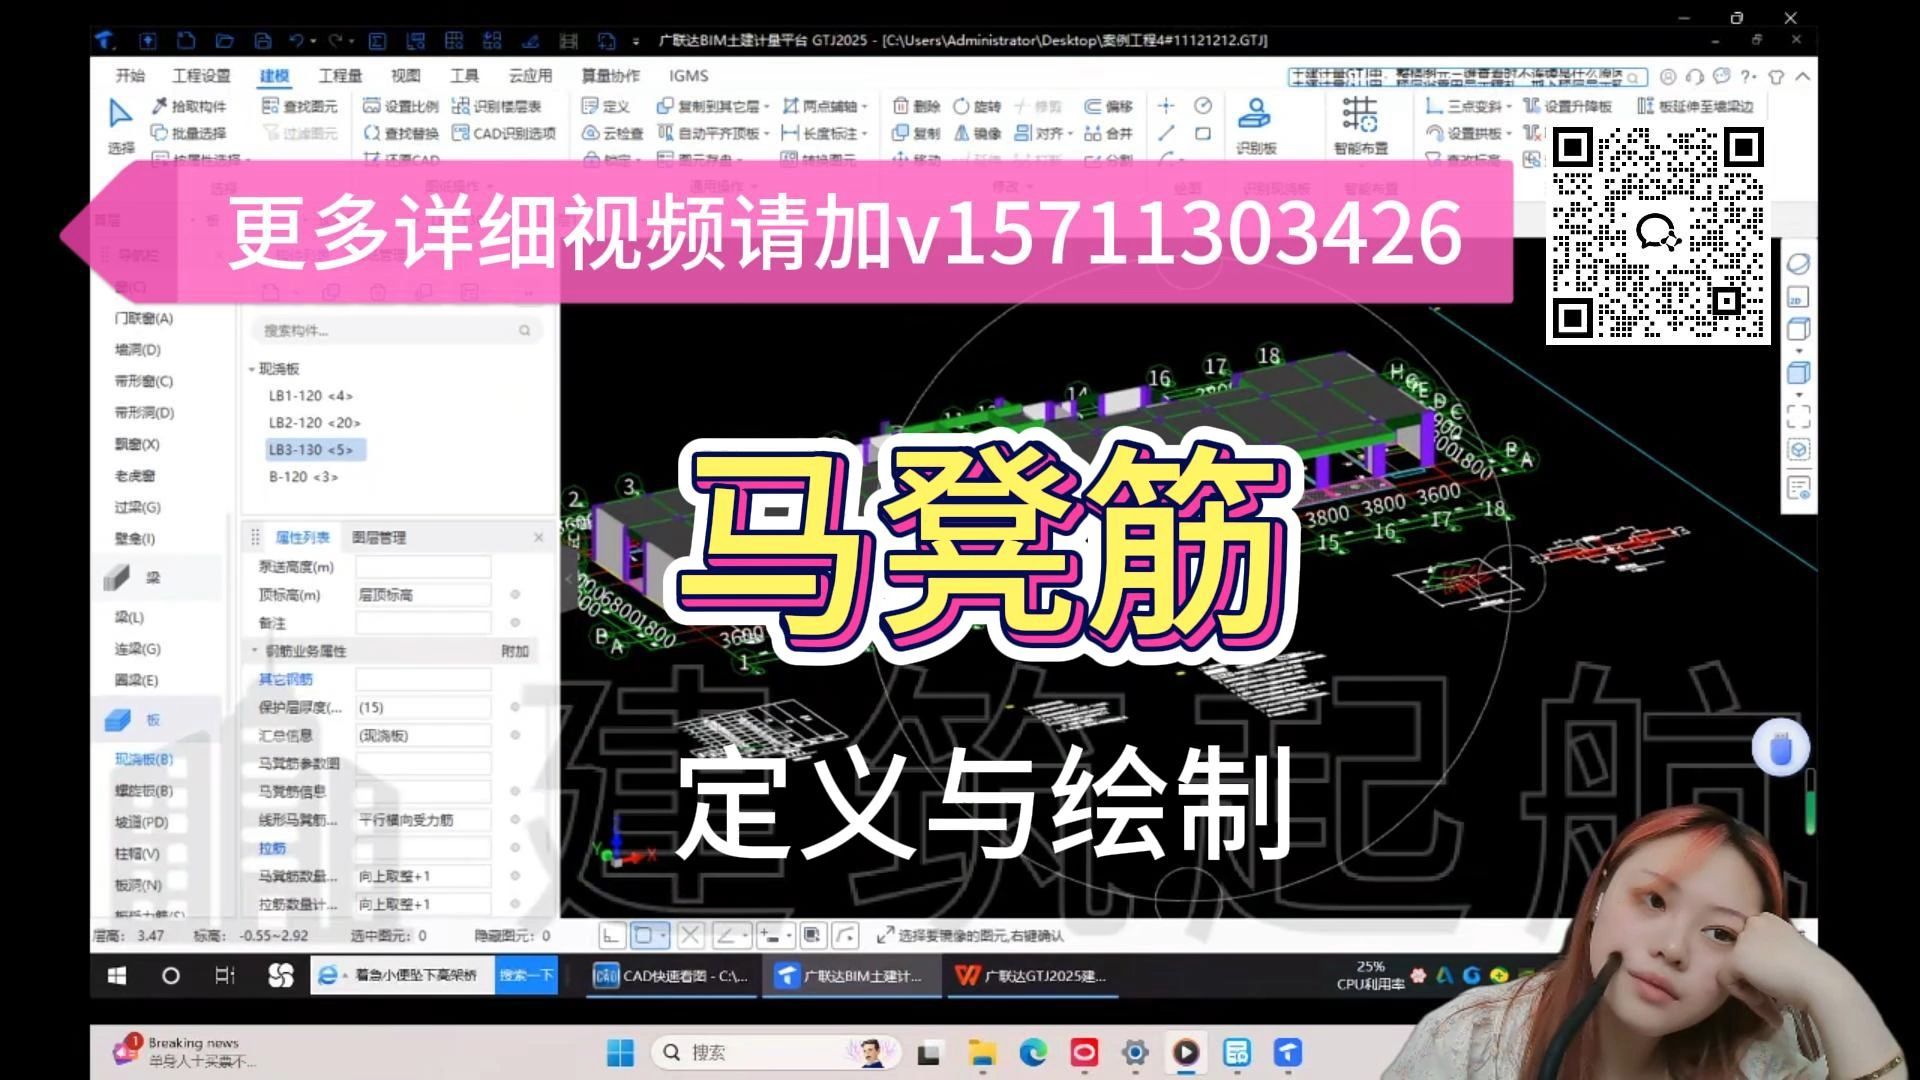Image resolution: width=1920 pixels, height=1080 pixels.
Task: Click the 识别板 recognize slab button
Action: pyautogui.click(x=1255, y=125)
